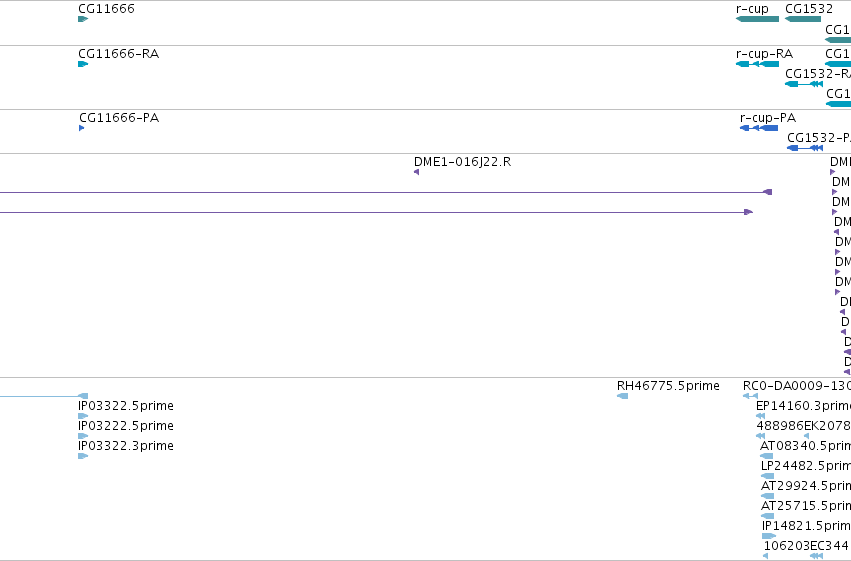This screenshot has width=851, height=561.
Task: Click the AT29924.5prime EST glyph
Action: coord(767,496)
